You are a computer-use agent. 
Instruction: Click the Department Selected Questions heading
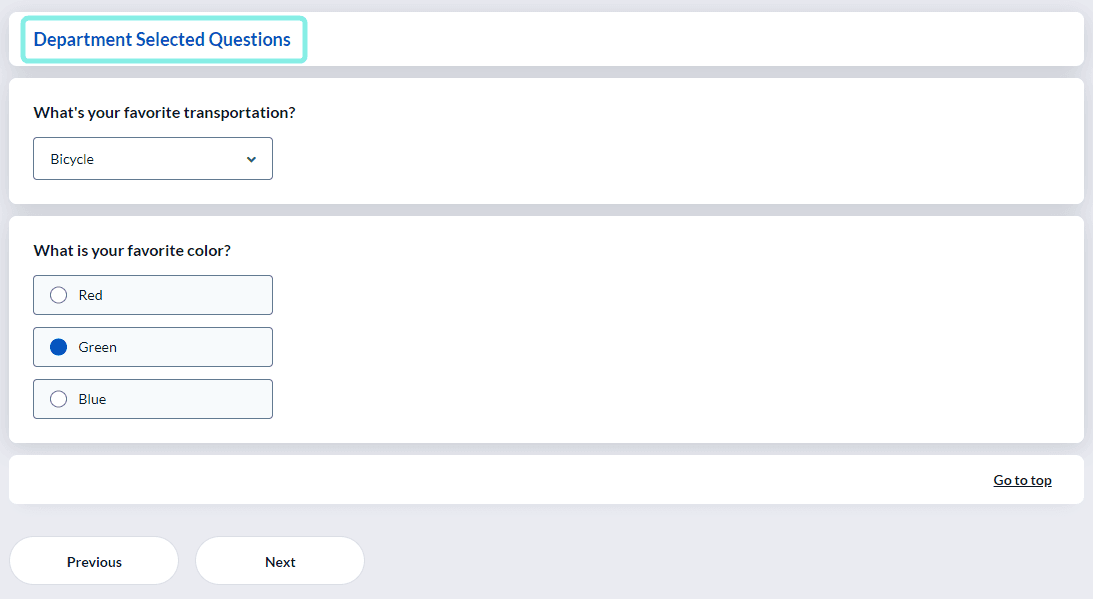coord(162,39)
